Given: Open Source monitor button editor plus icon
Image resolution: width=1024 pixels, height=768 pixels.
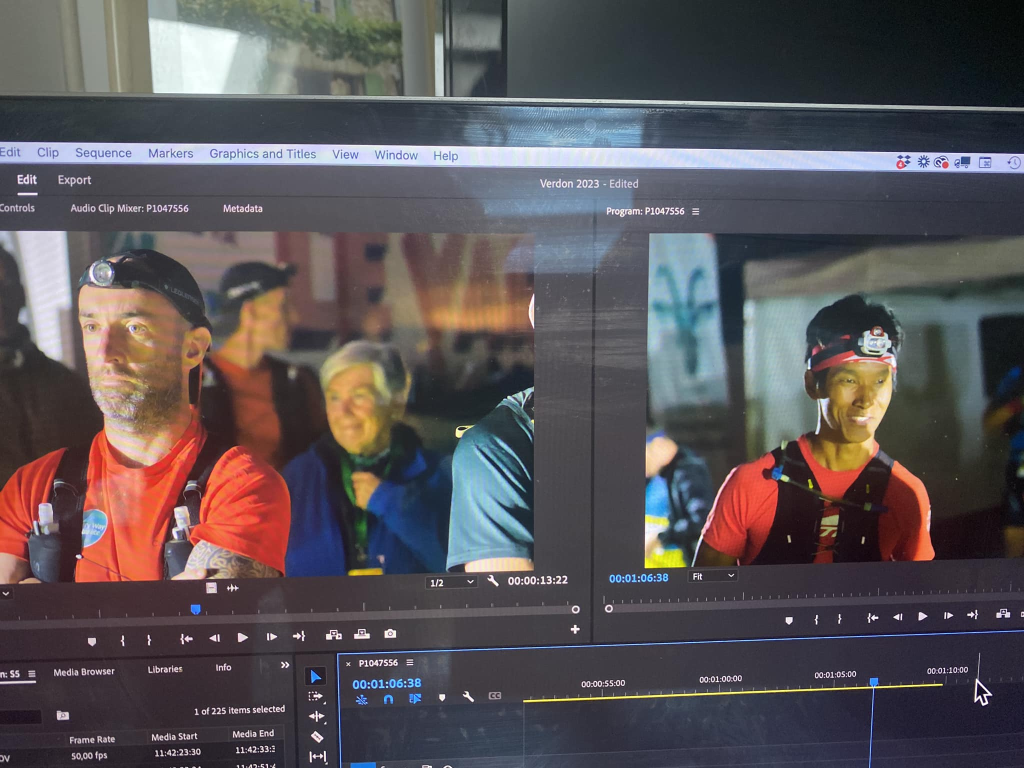Looking at the screenshot, I should click(575, 630).
